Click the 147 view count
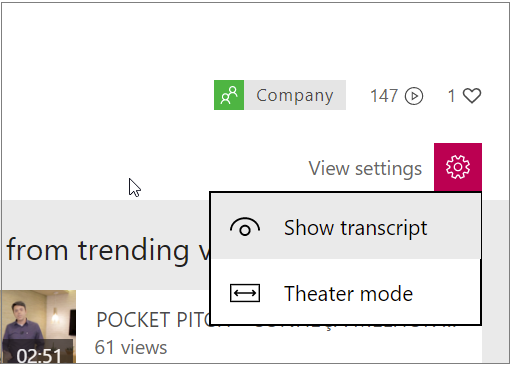Image resolution: width=512 pixels, height=365 pixels. pos(384,96)
